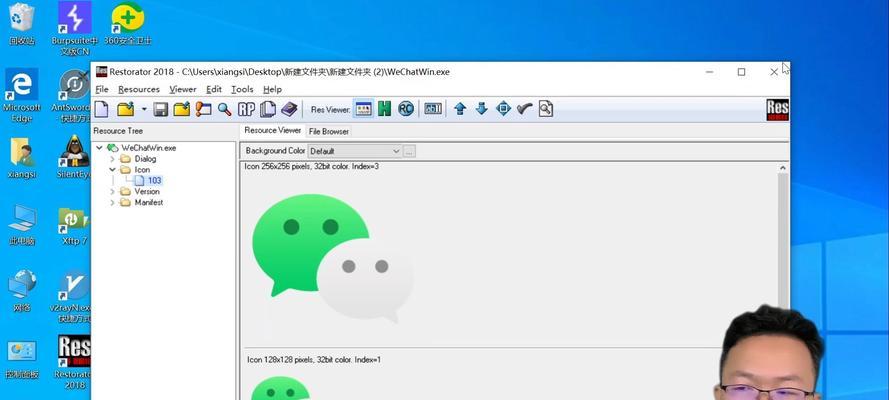Click the ab| text edit mode icon
The image size is (889, 400).
(x=433, y=109)
